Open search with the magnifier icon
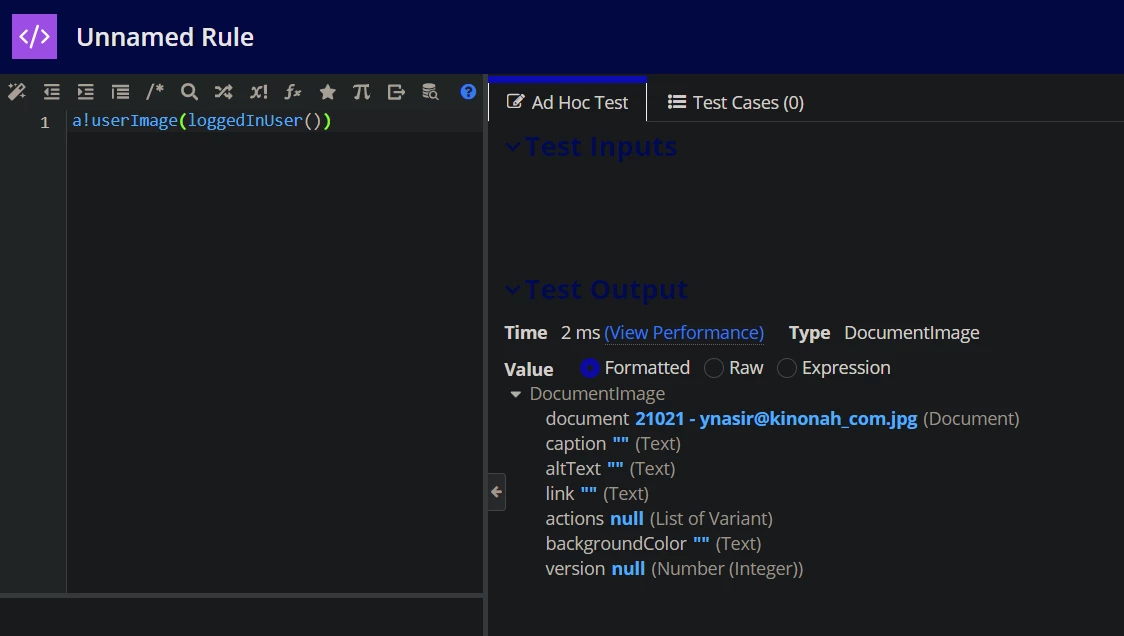The width and height of the screenshot is (1124, 636). coord(189,92)
